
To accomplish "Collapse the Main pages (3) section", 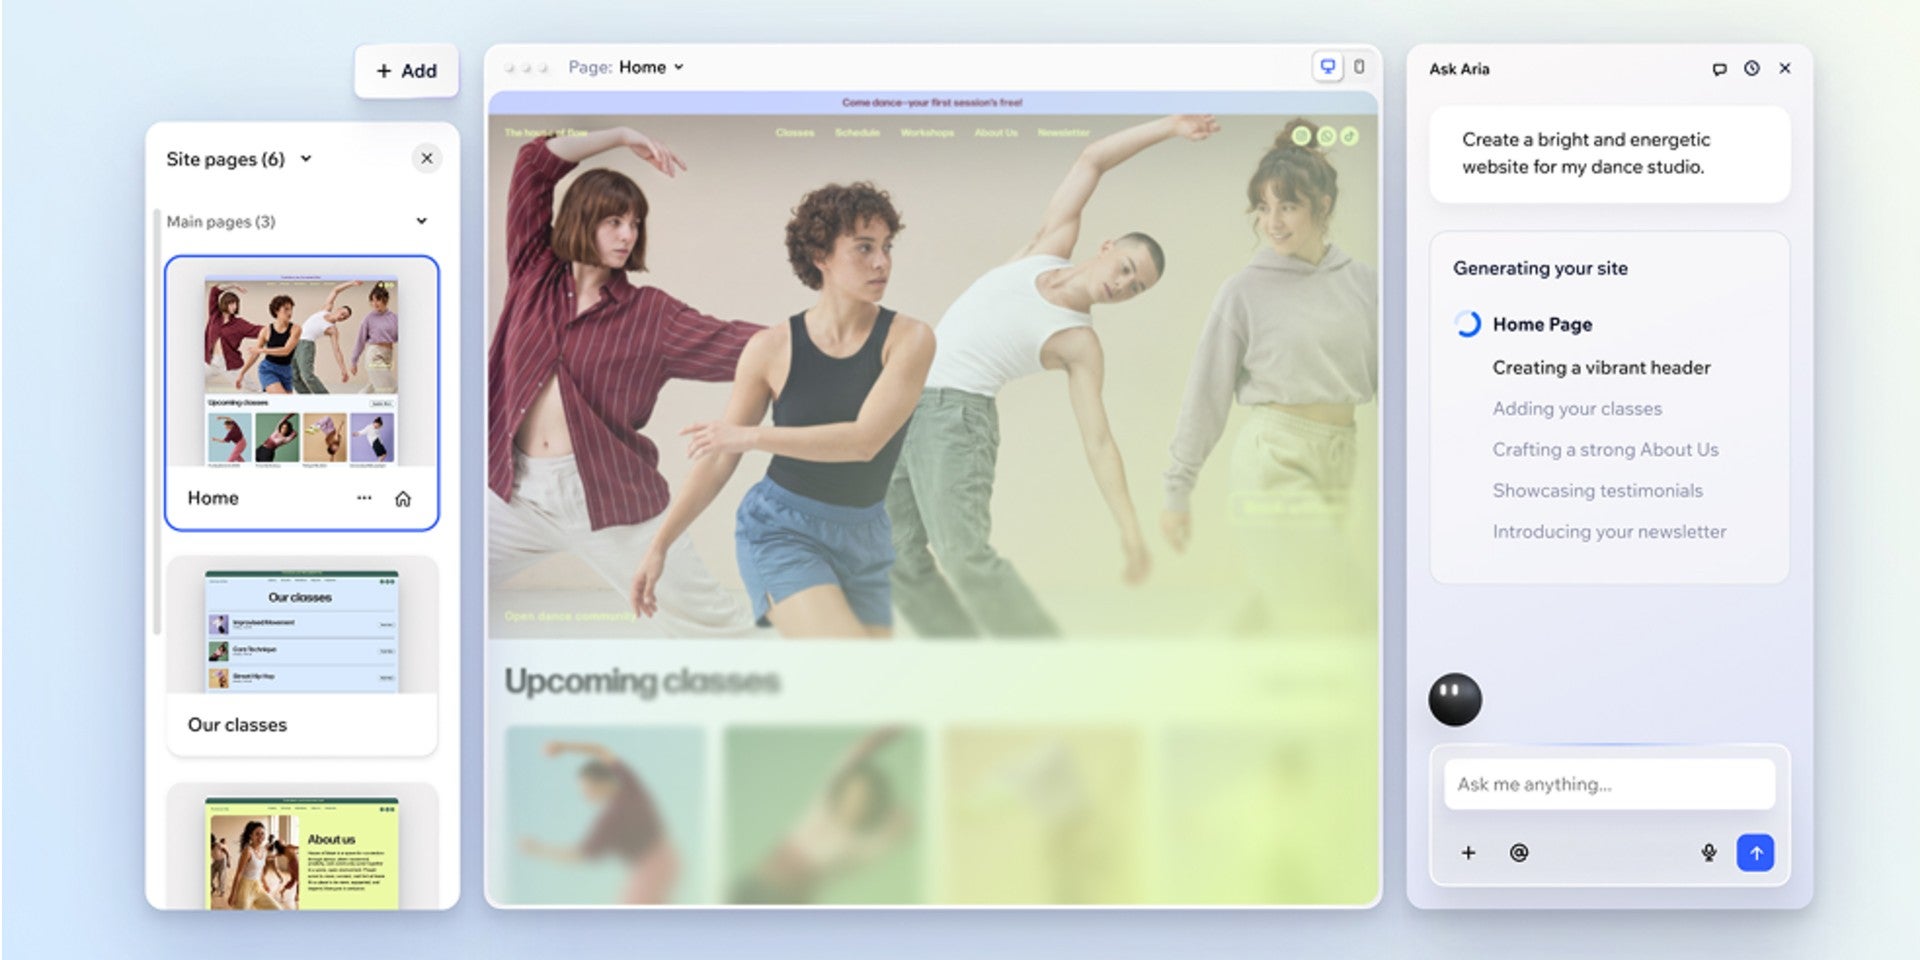I will [421, 221].
